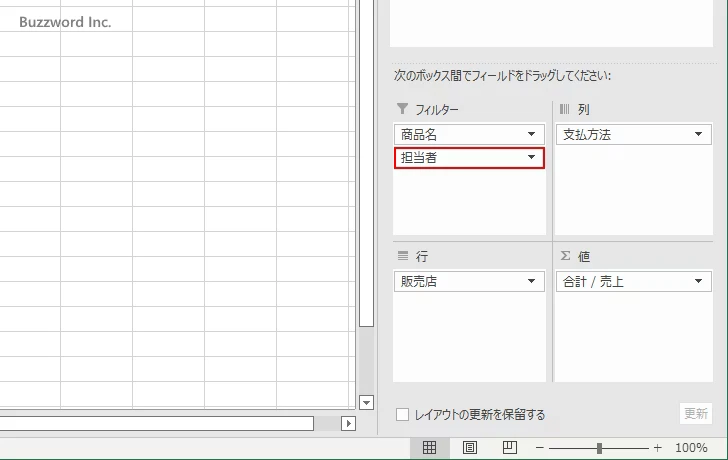The height and width of the screenshot is (460, 728).
Task: Open dropdown for 支払方法 column field
Action: (x=698, y=134)
